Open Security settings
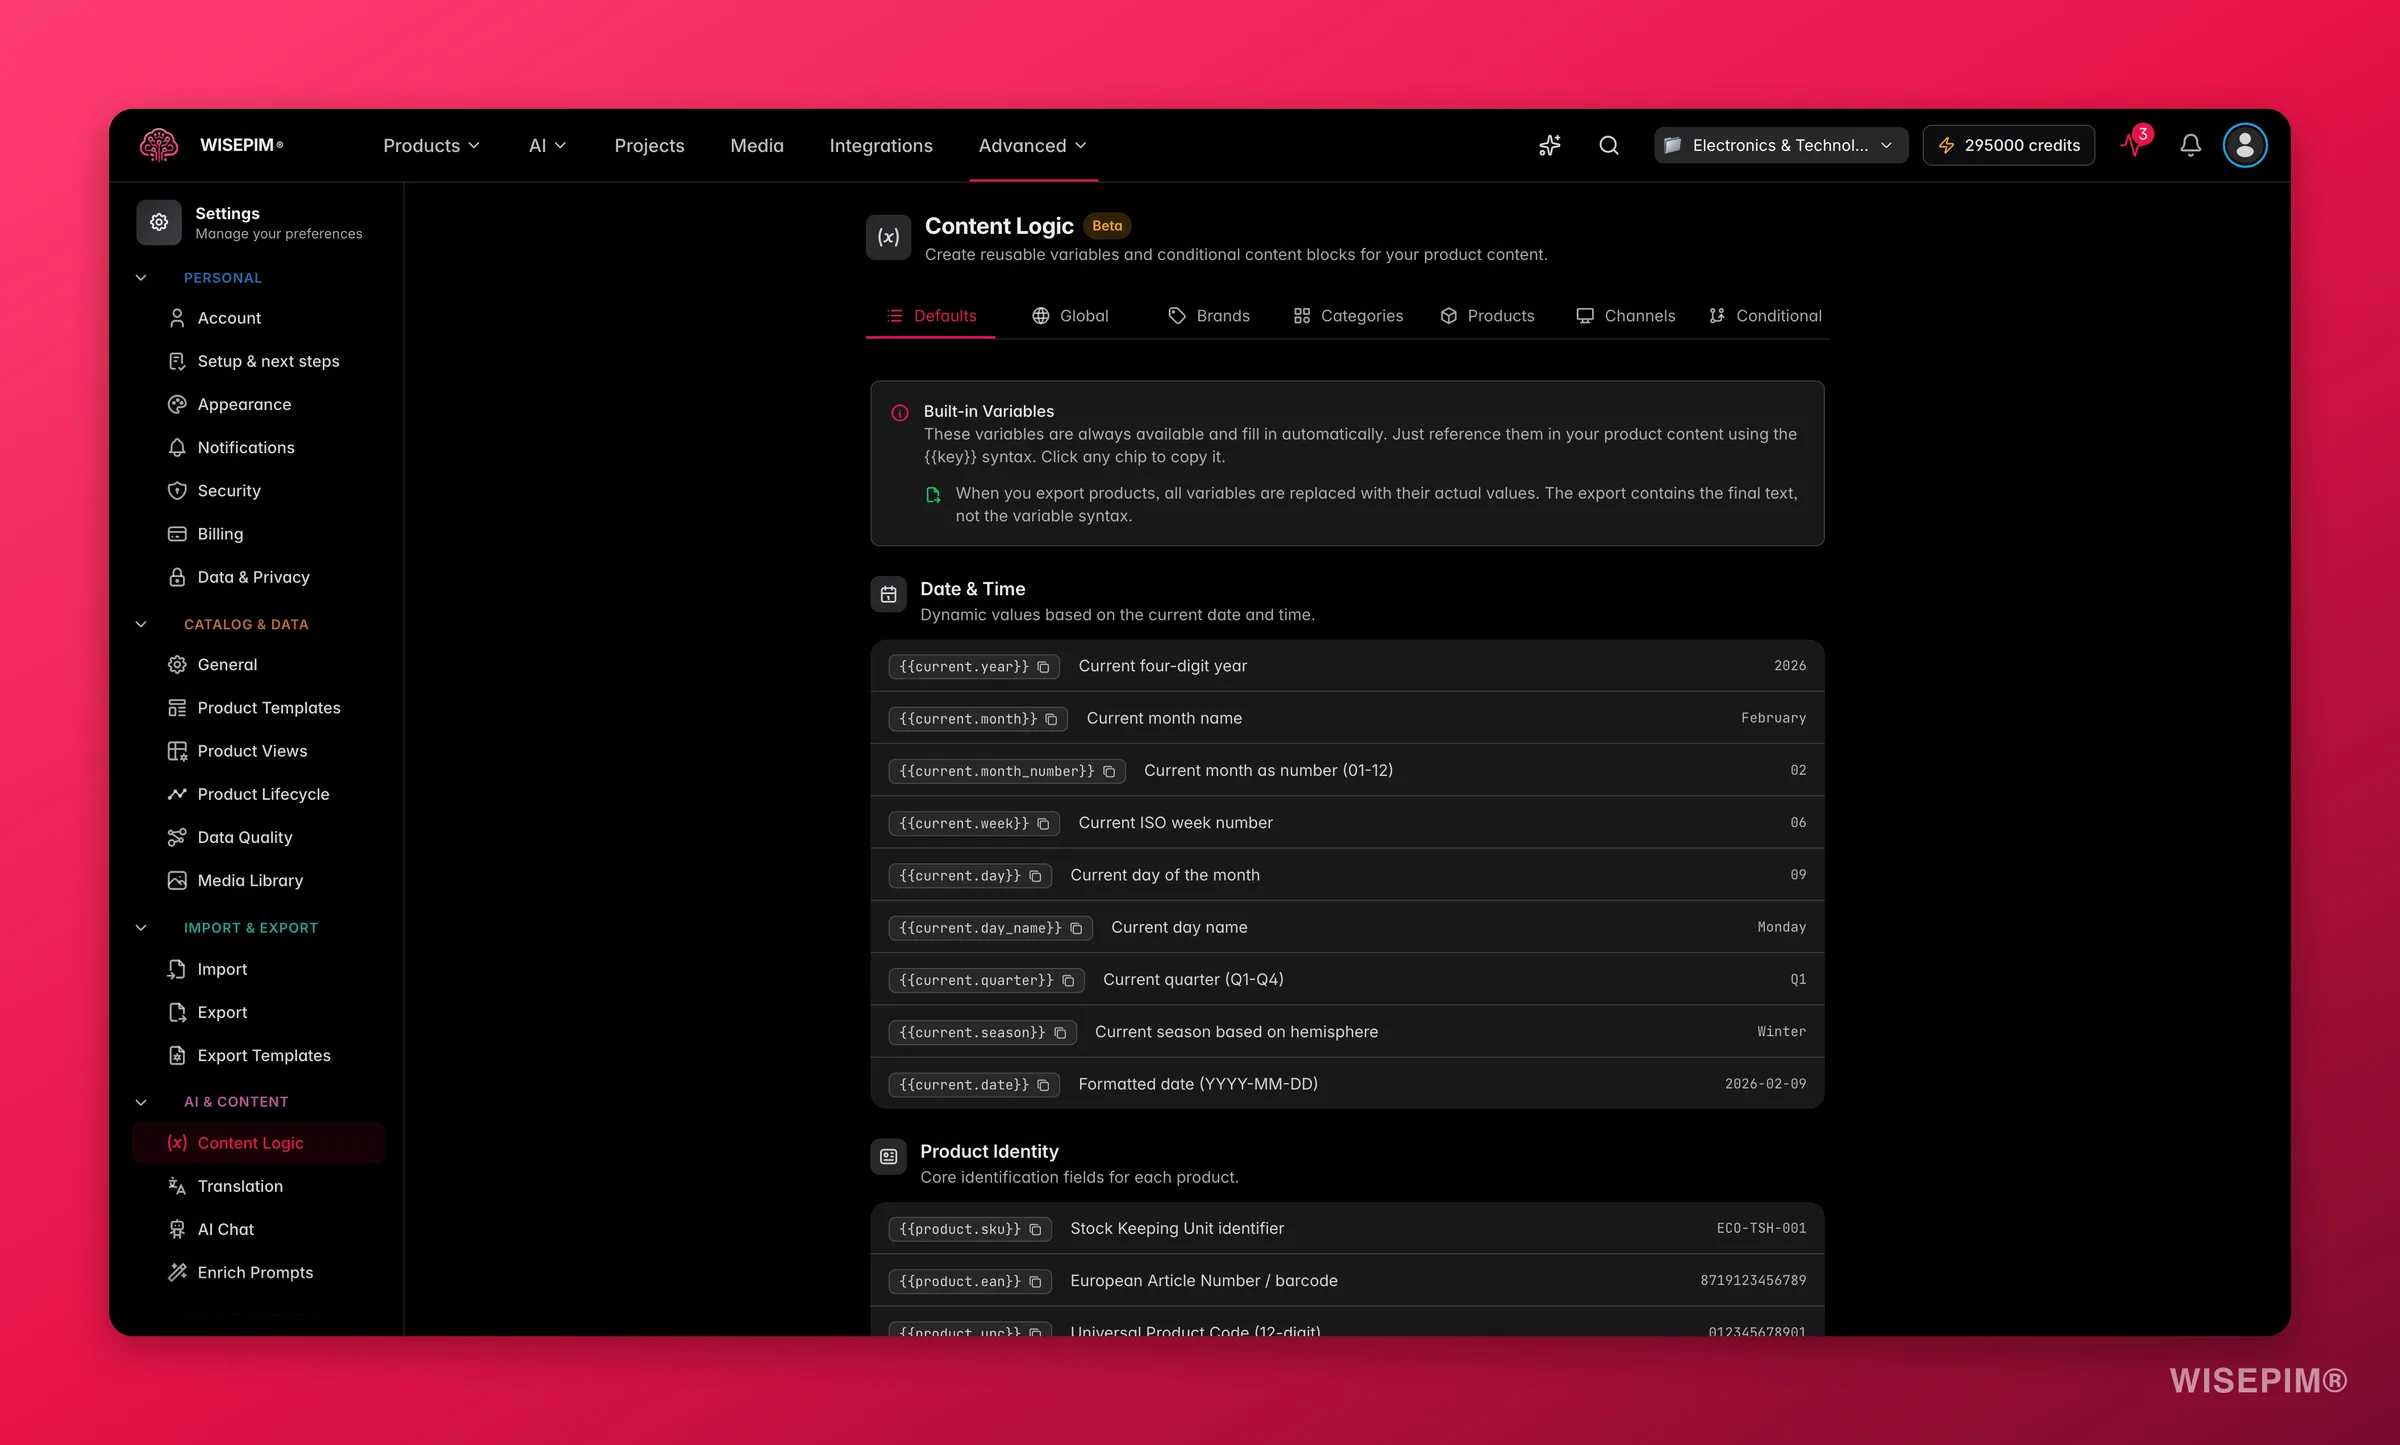This screenshot has width=2400, height=1445. pos(258,491)
